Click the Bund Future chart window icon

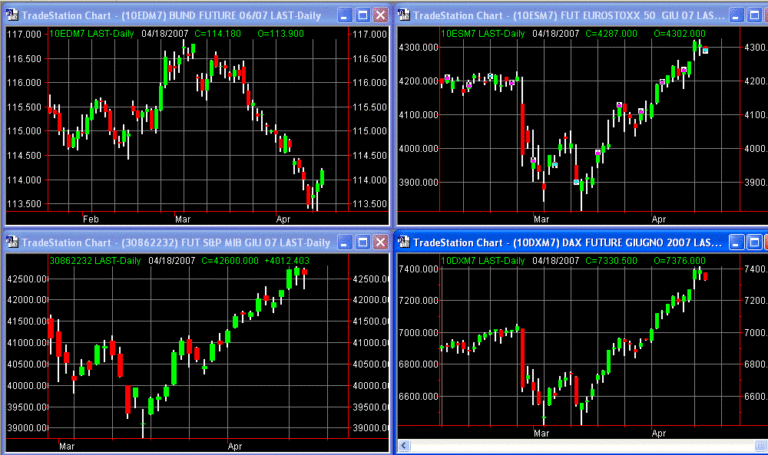(11, 15)
